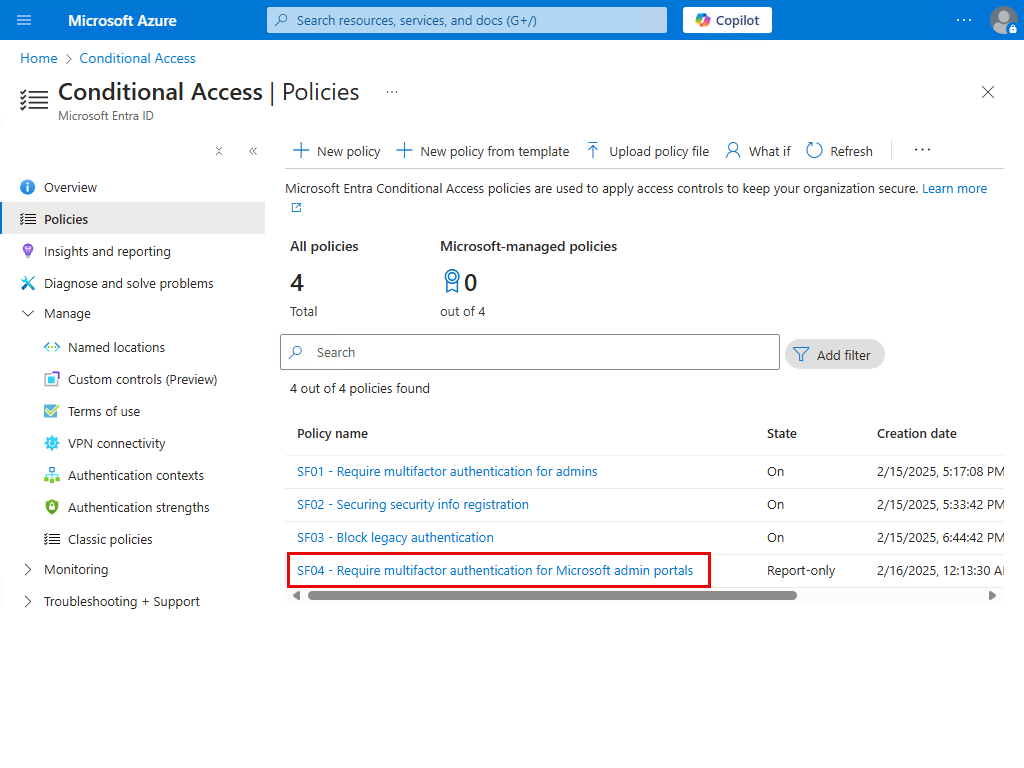Click the Report-only state of SF04

point(801,571)
